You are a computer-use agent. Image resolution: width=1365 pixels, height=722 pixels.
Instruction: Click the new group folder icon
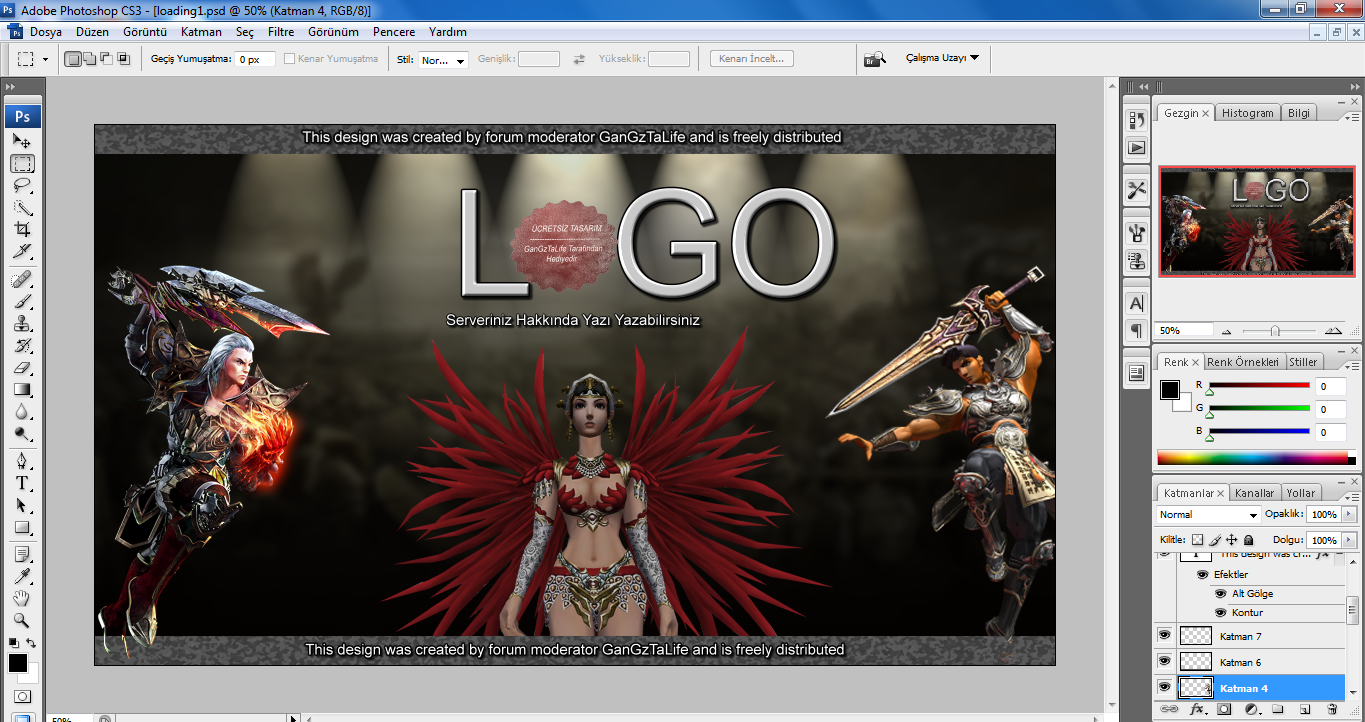(x=1278, y=709)
